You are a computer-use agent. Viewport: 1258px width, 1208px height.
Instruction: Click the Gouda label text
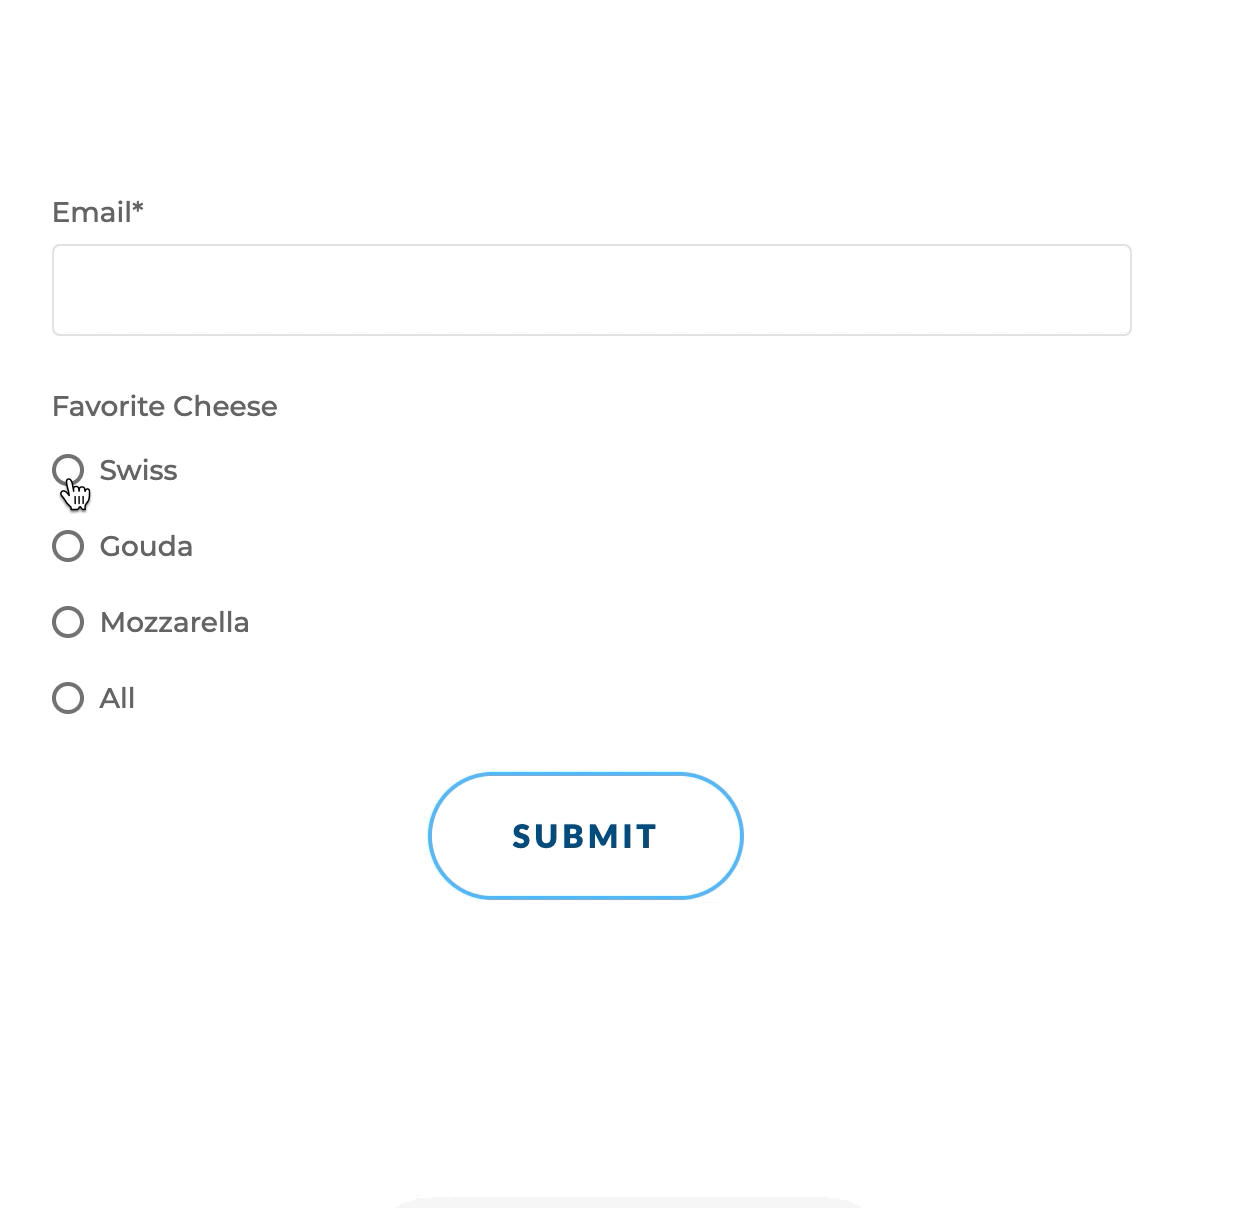(146, 546)
